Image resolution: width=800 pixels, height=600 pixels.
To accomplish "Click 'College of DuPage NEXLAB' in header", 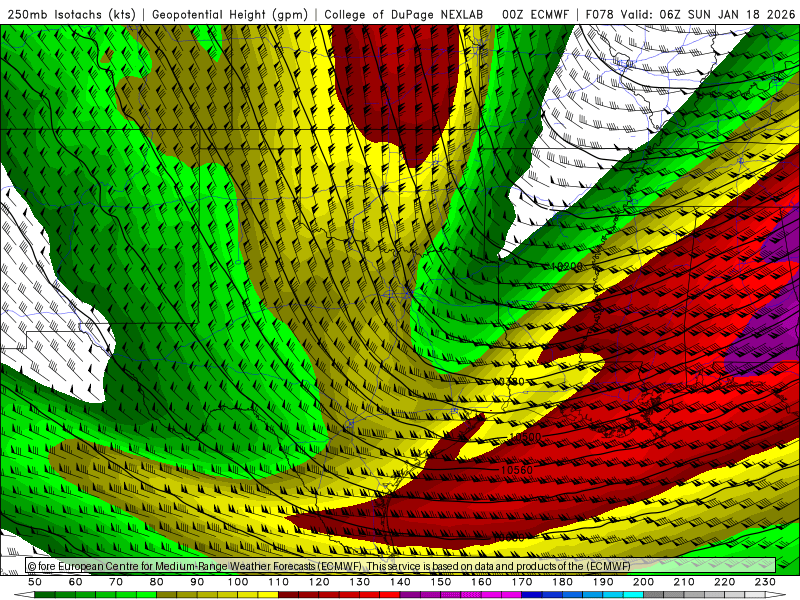I will coord(404,14).
